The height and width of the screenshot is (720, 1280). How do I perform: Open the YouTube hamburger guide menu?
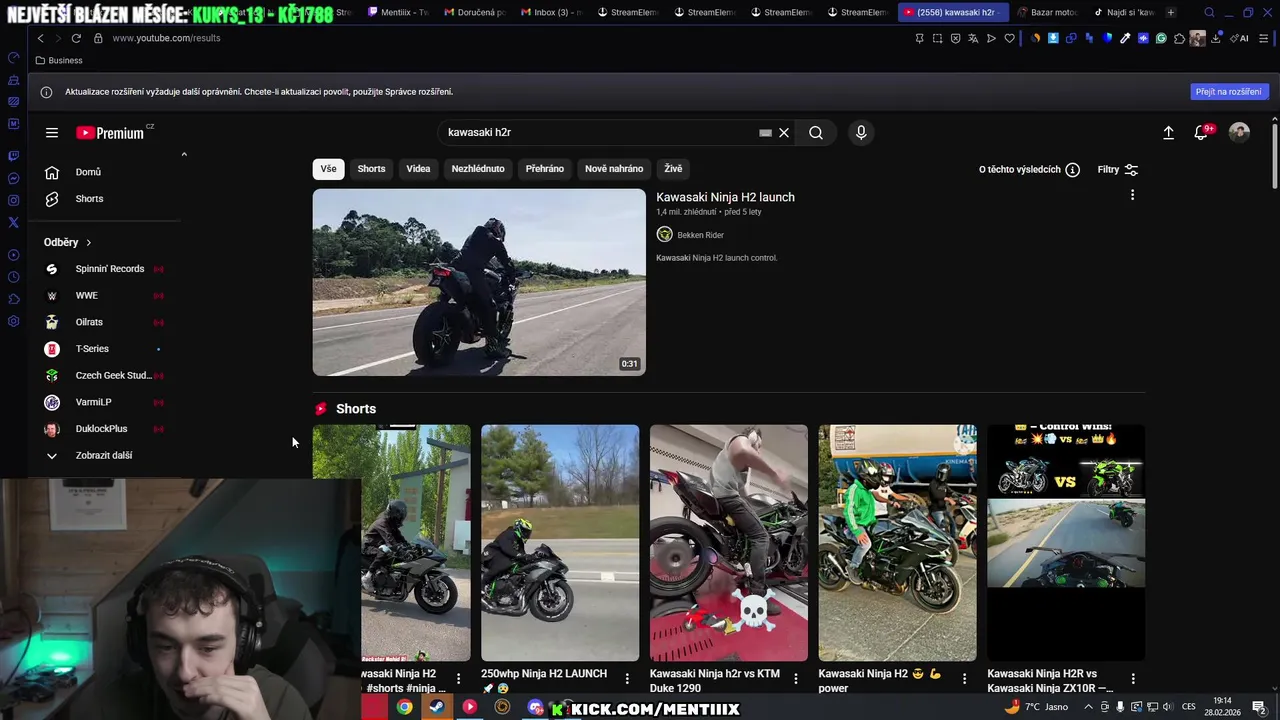(52, 133)
